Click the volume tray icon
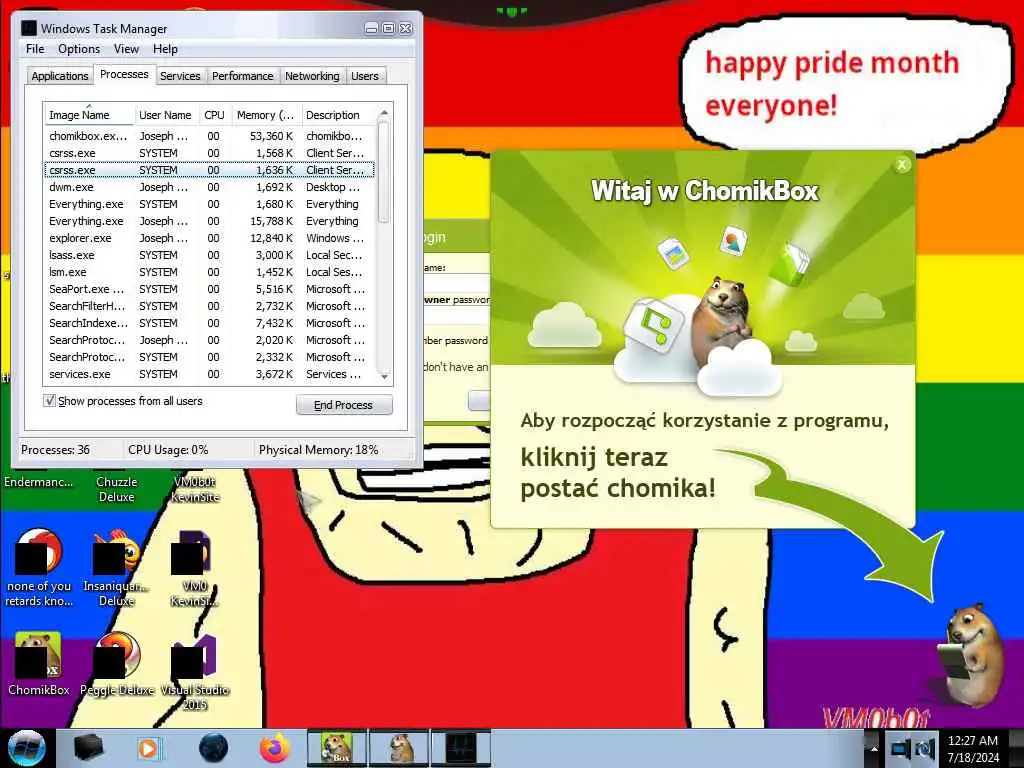Screen dimensions: 1024x768 (x=925, y=748)
